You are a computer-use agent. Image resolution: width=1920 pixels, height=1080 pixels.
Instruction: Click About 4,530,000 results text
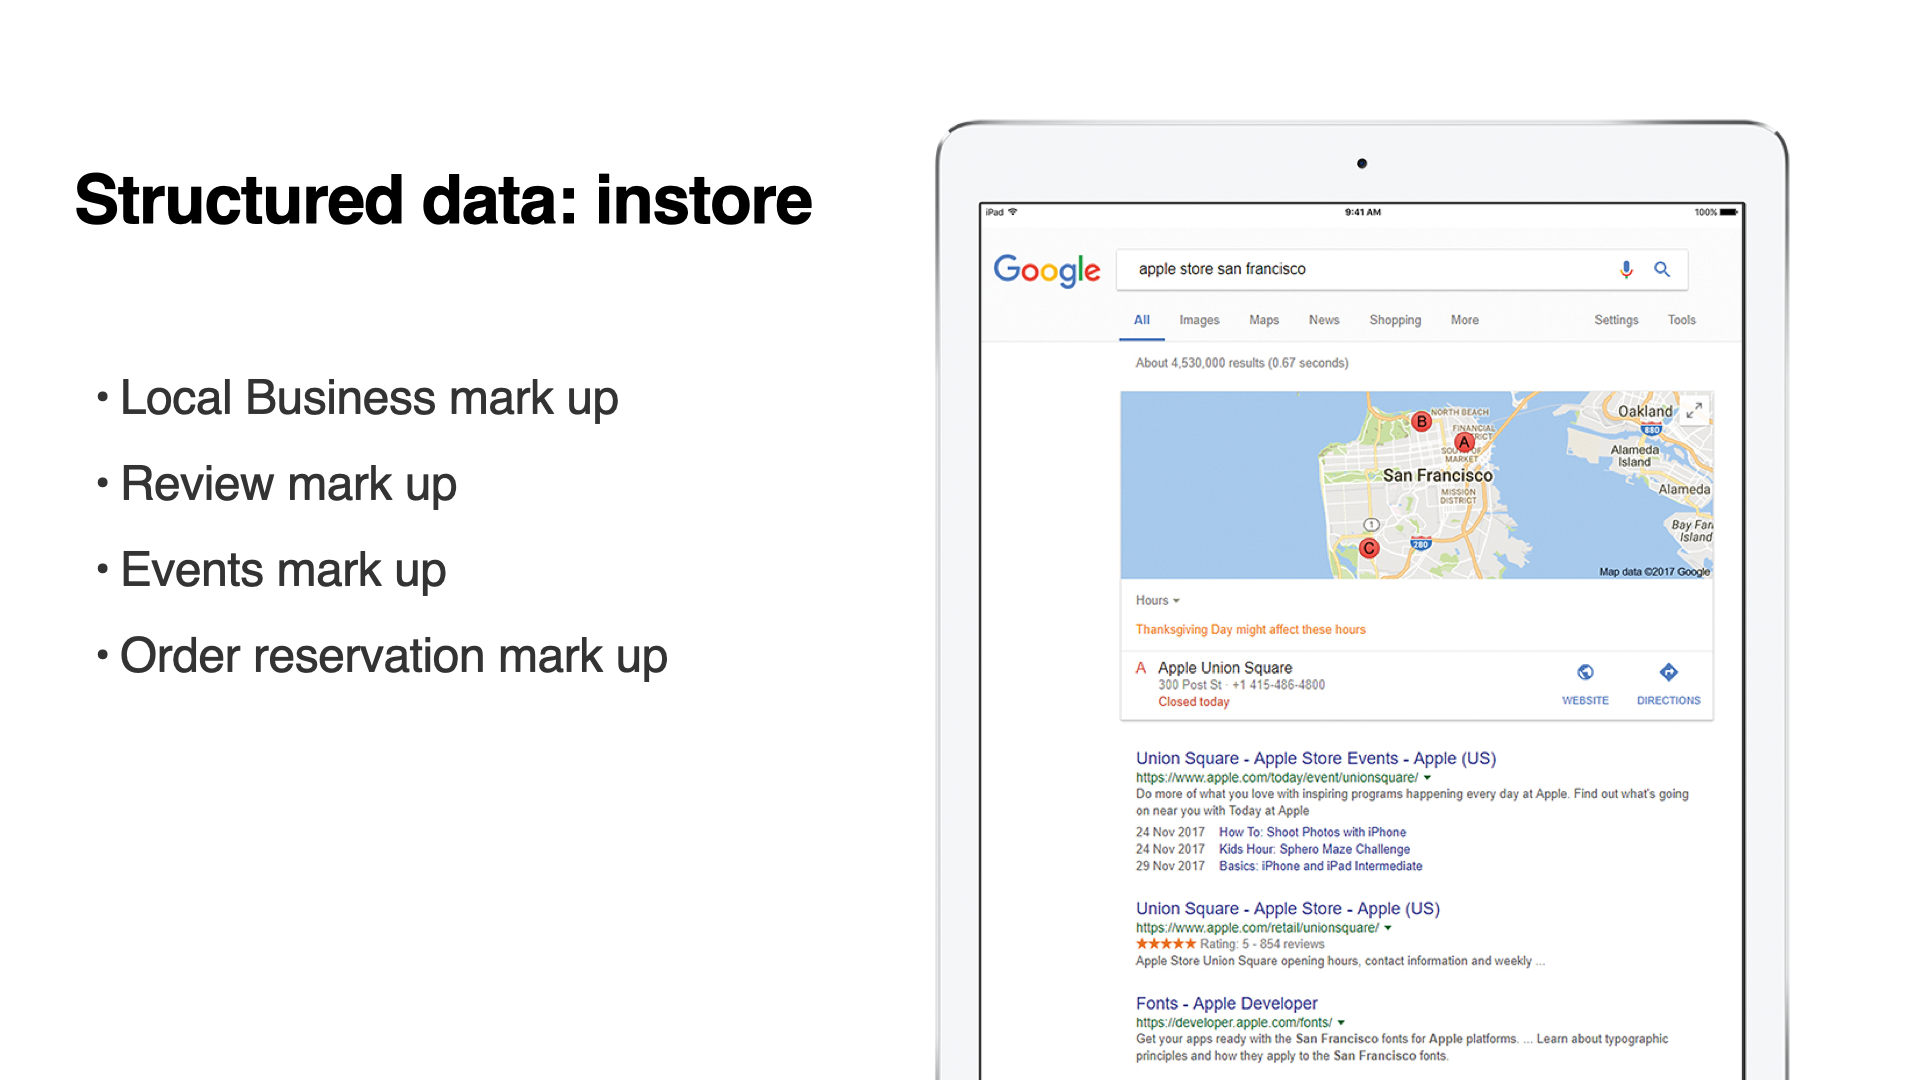pos(1242,363)
